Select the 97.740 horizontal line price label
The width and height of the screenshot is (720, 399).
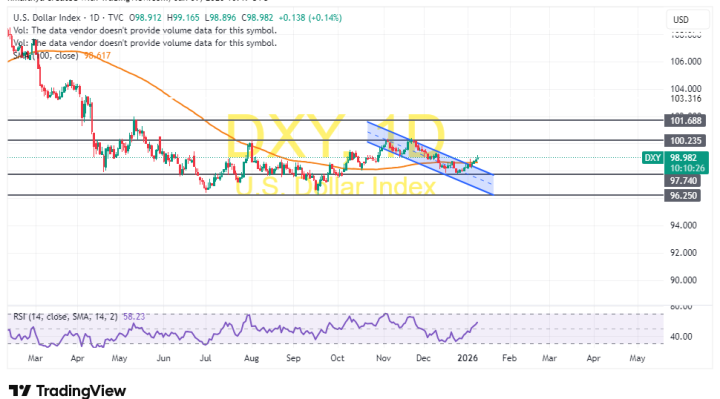[x=683, y=181]
